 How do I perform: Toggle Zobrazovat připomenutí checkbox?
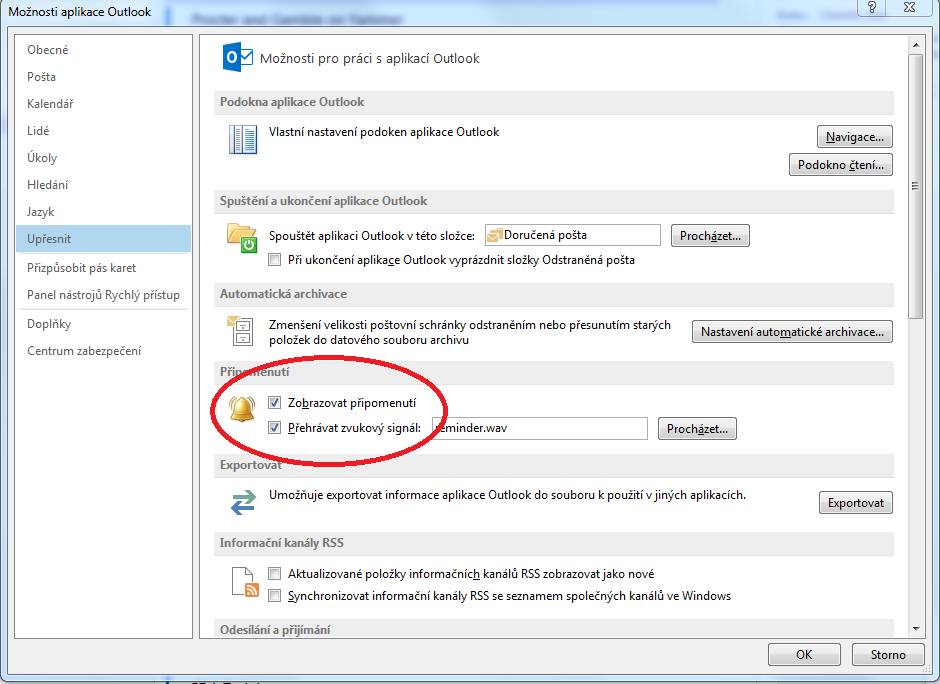click(274, 403)
